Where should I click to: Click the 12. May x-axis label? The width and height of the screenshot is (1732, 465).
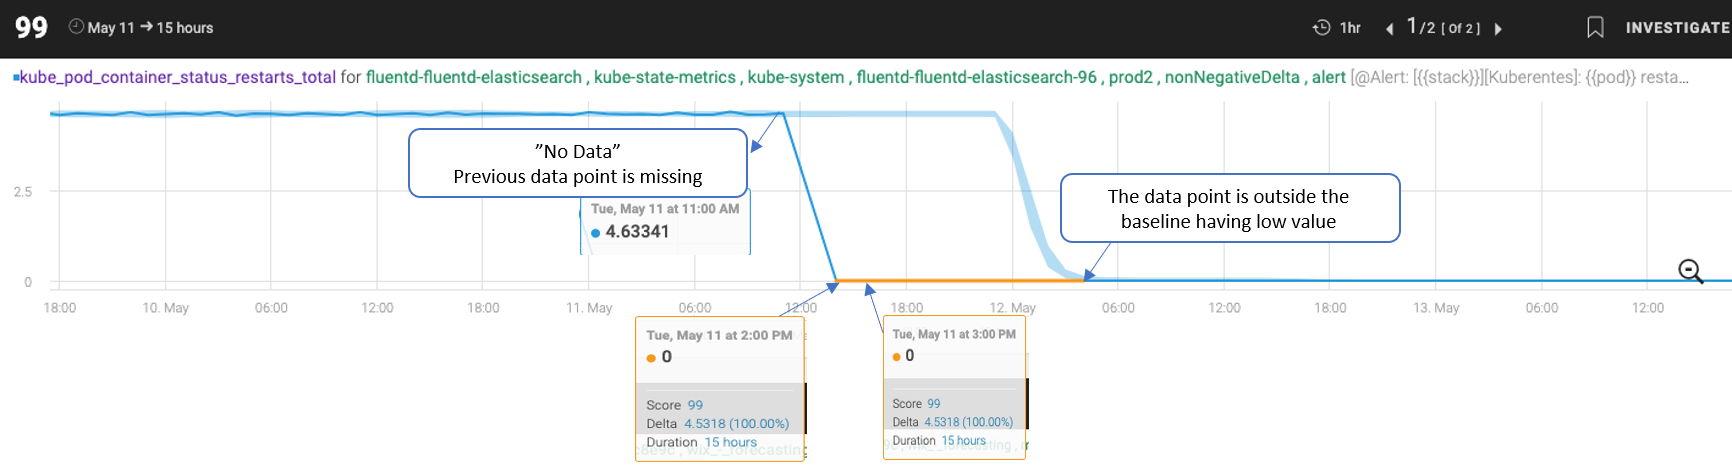pyautogui.click(x=1012, y=308)
